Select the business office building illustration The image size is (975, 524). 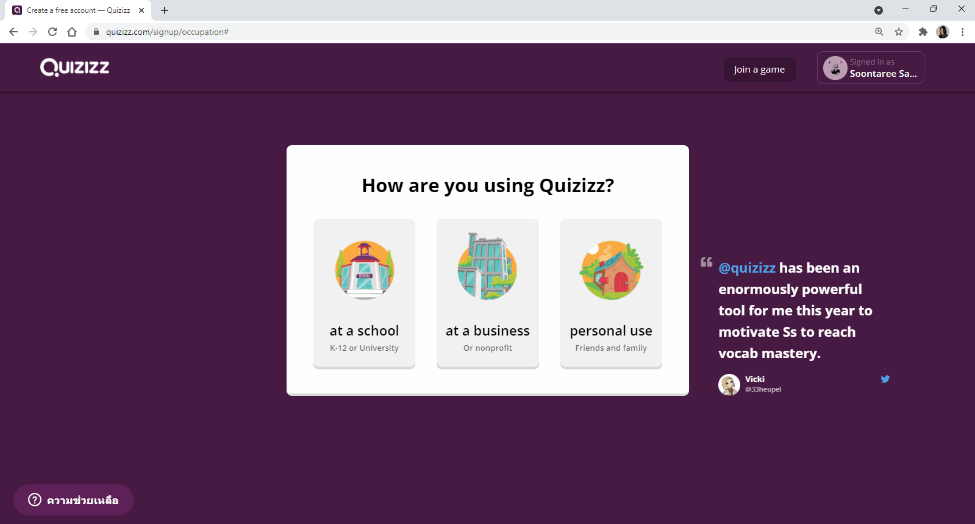pyautogui.click(x=488, y=266)
